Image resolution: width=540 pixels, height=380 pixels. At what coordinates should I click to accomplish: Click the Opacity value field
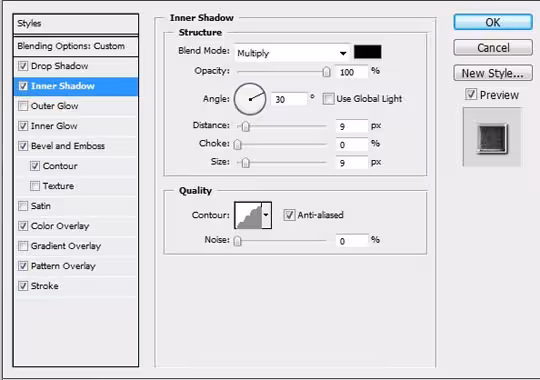(x=352, y=72)
